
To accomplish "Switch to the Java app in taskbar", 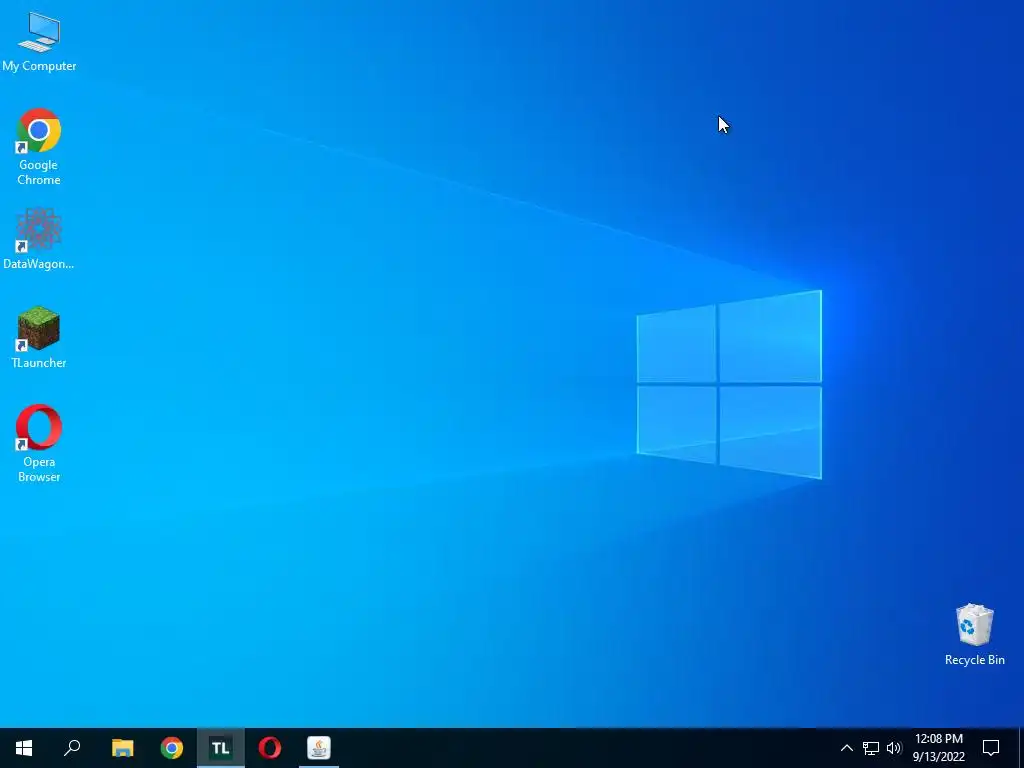I will coord(319,748).
